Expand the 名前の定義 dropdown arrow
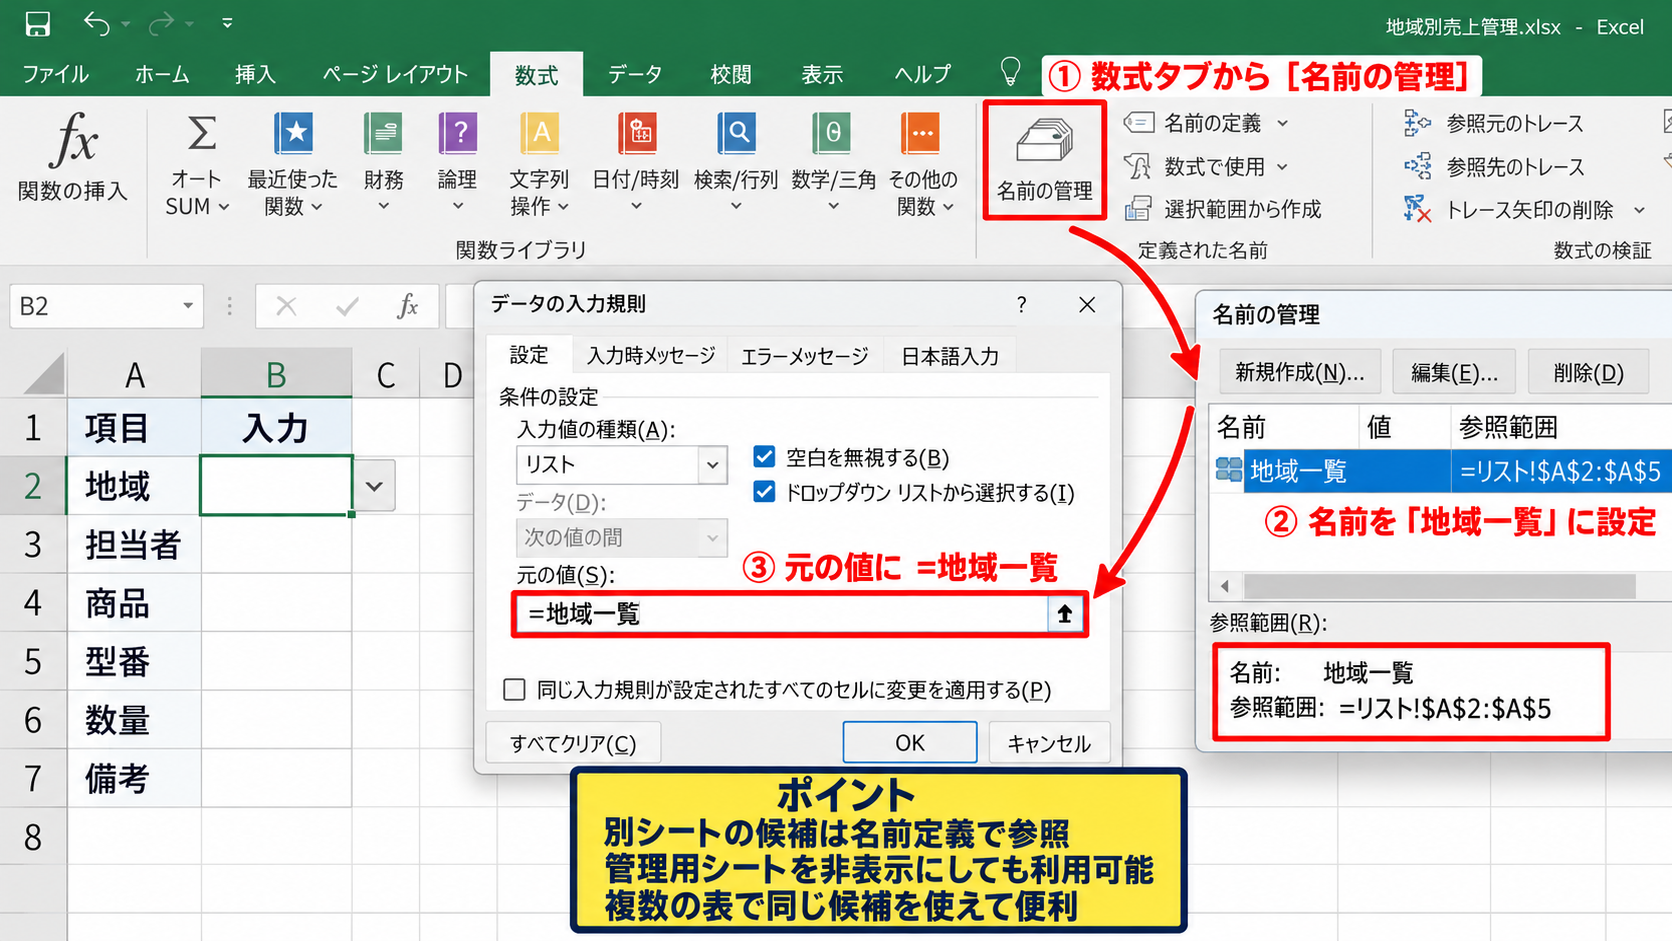The image size is (1672, 941). [1283, 124]
